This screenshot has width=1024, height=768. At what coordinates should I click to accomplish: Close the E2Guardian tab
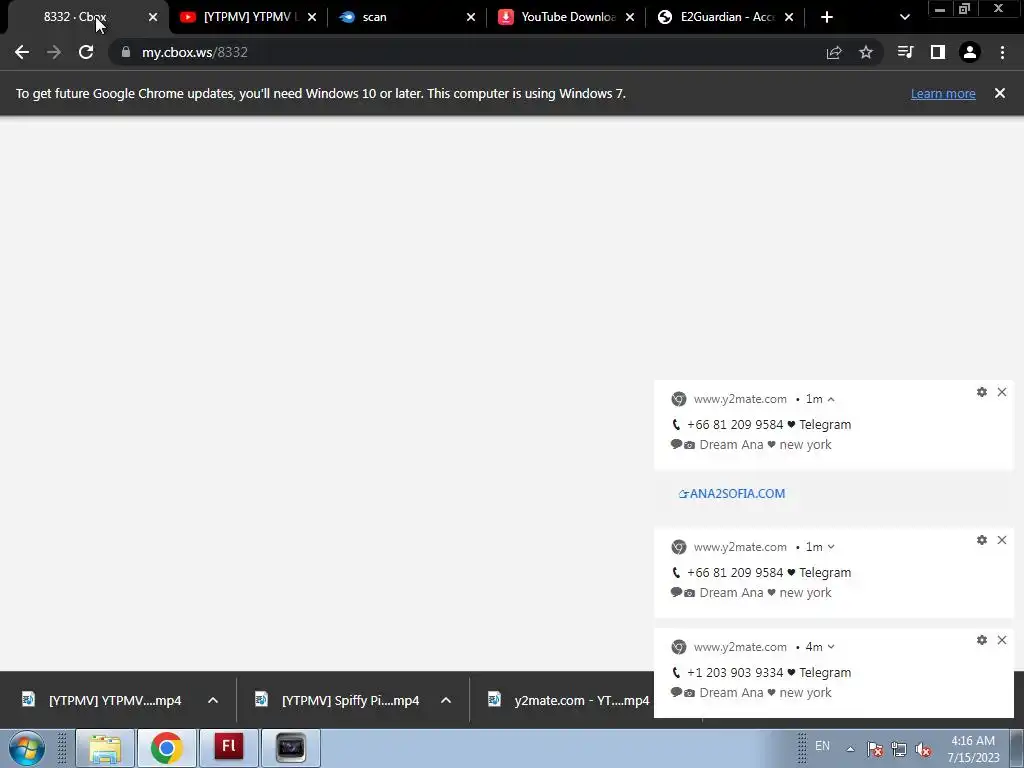click(789, 17)
